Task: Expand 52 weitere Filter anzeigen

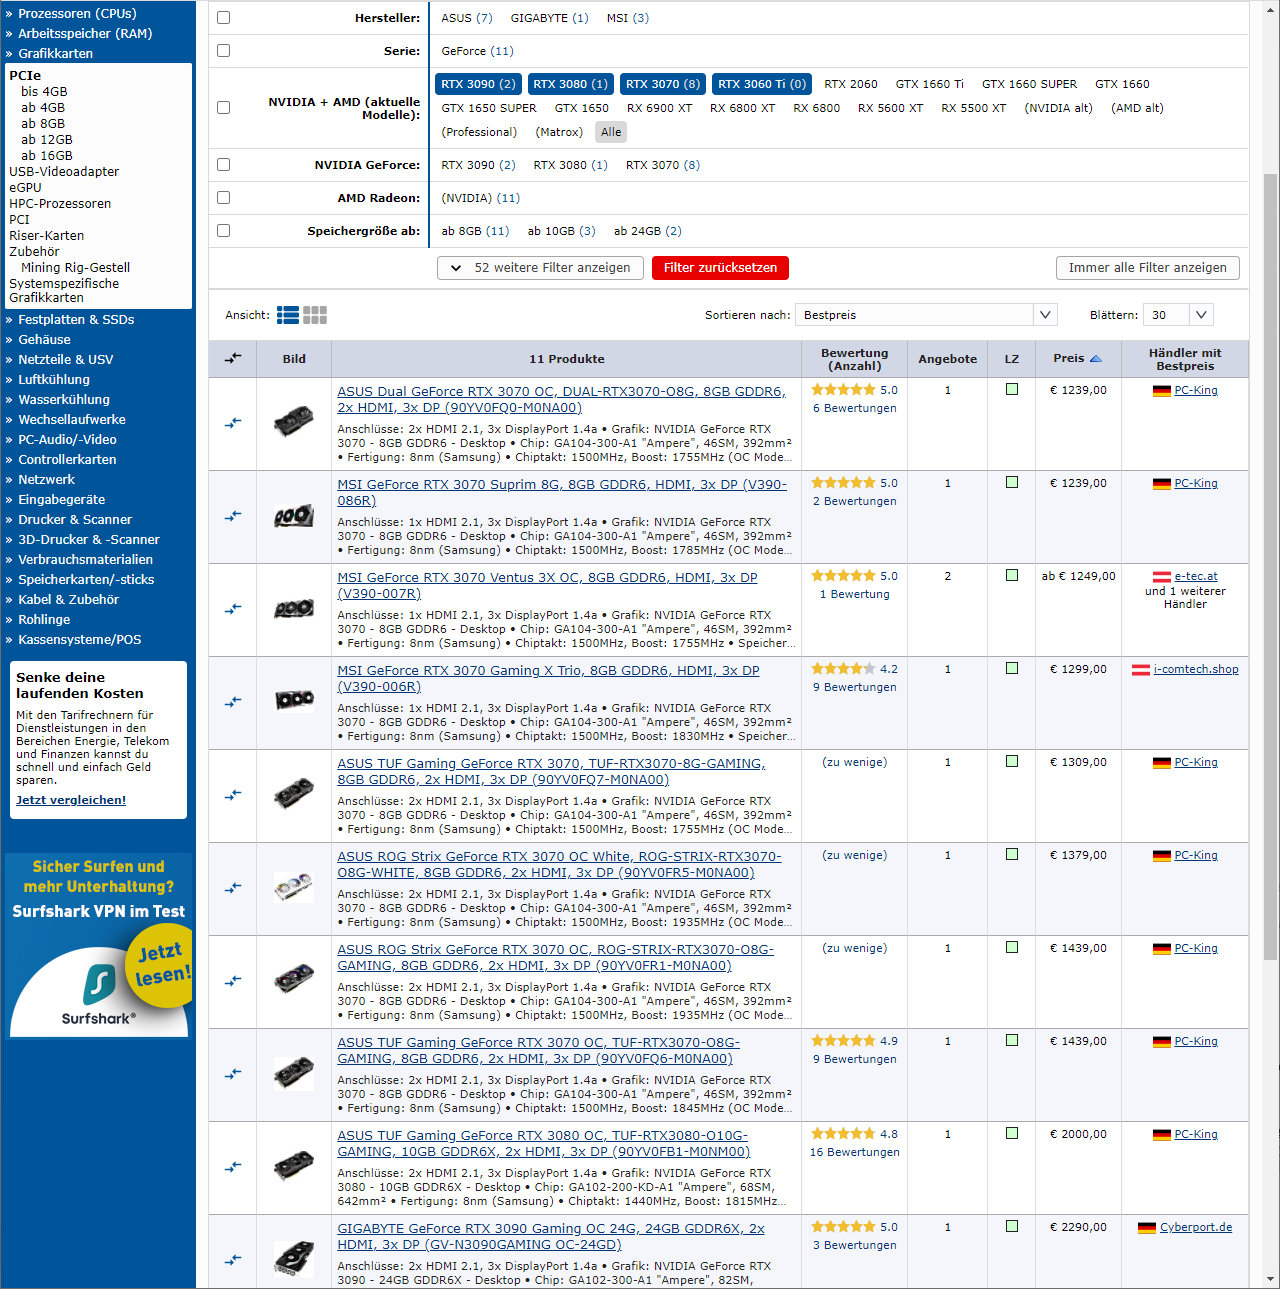Action: coord(540,268)
